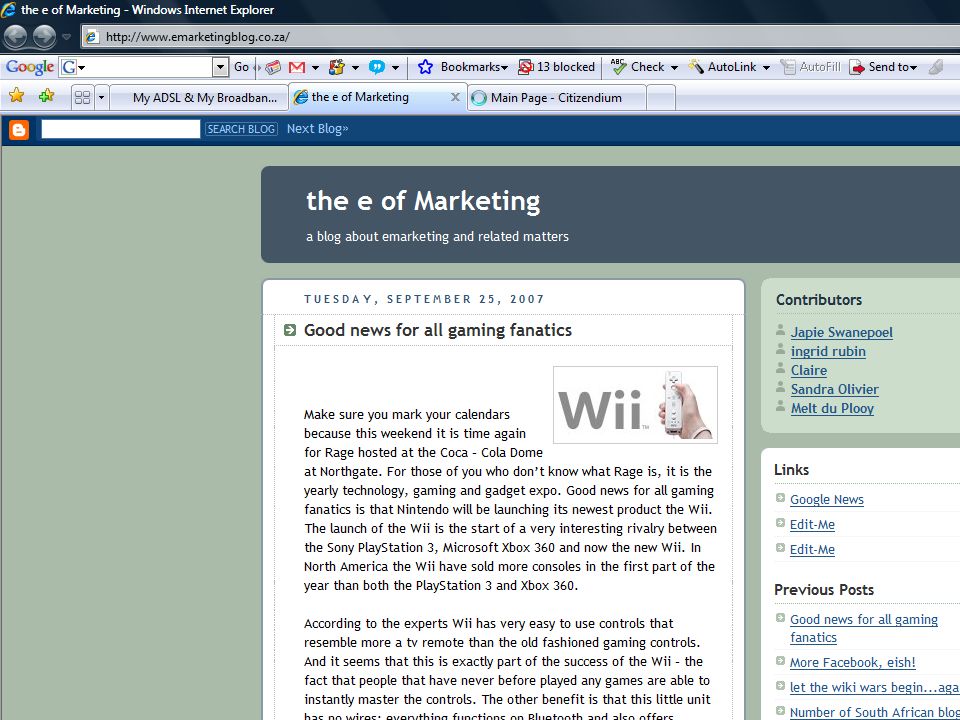Open previous post 'let the wiki wars begin'
Viewport: 960px width, 720px height.
pos(874,687)
